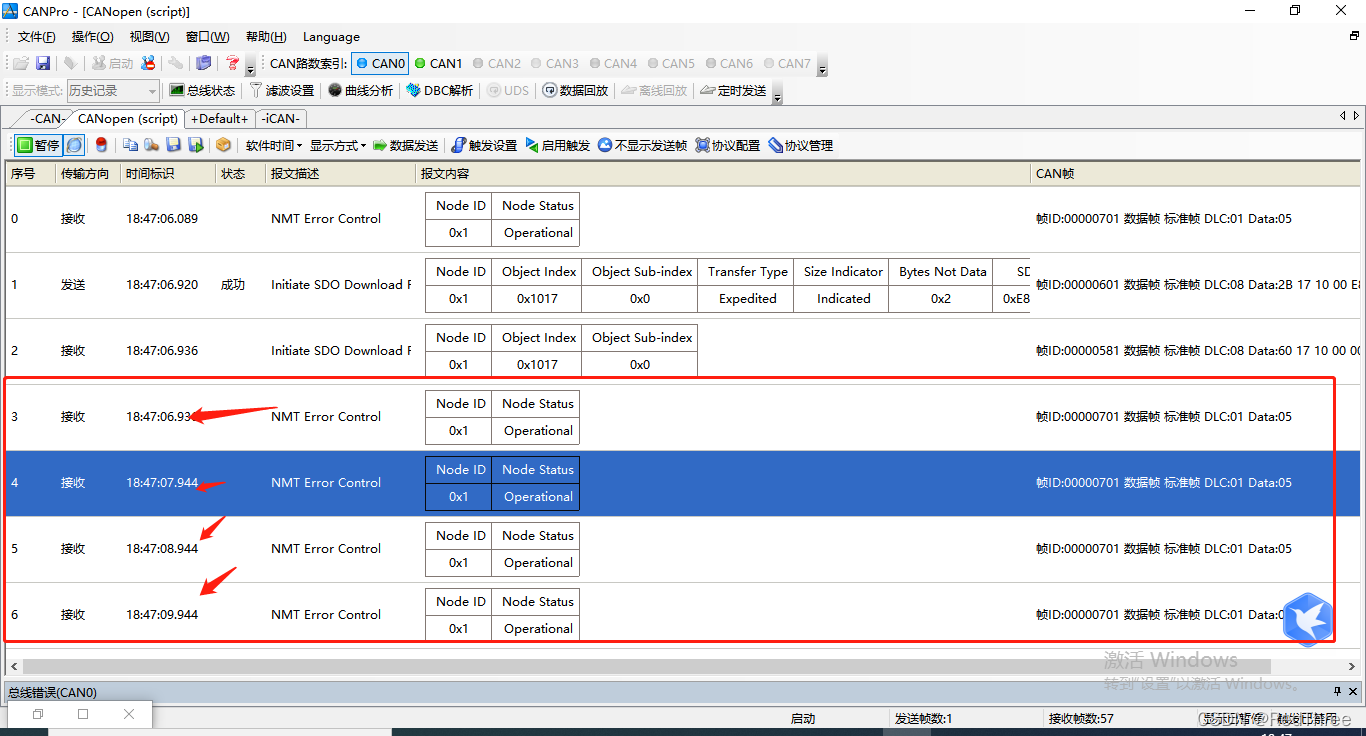The width and height of the screenshot is (1366, 736).
Task: Open 滤波设置 filter settings
Action: [x=282, y=90]
